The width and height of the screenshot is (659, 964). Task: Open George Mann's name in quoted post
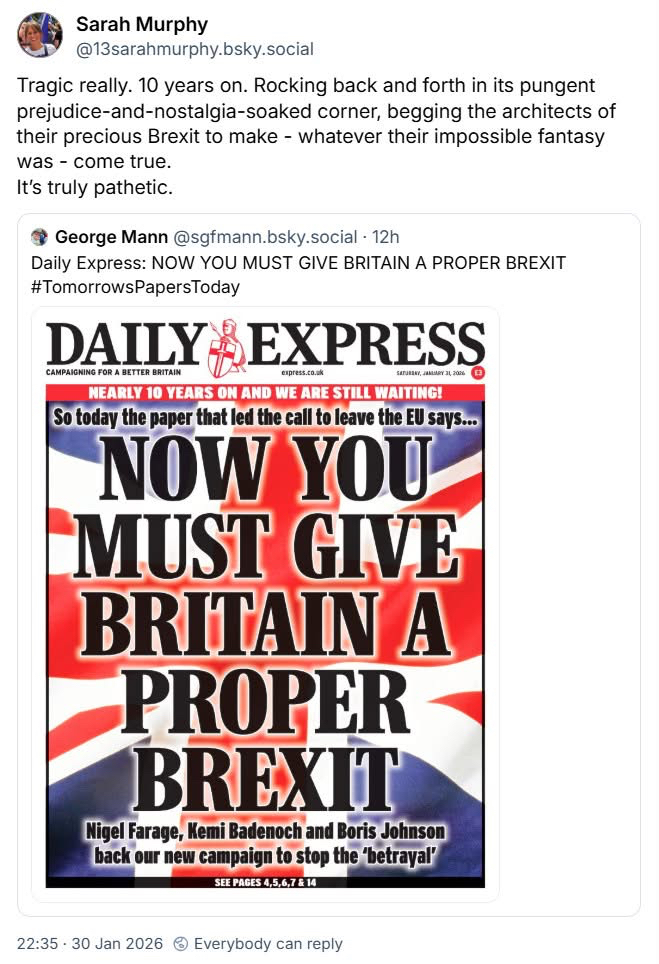pyautogui.click(x=112, y=237)
